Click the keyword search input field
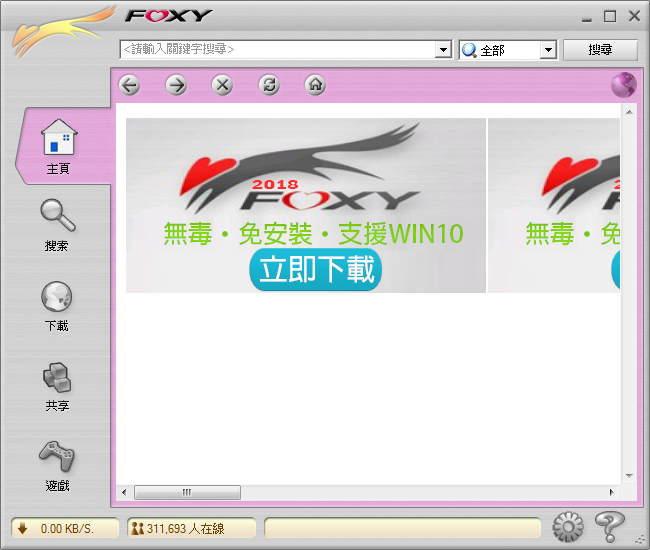The height and width of the screenshot is (550, 650). point(277,50)
